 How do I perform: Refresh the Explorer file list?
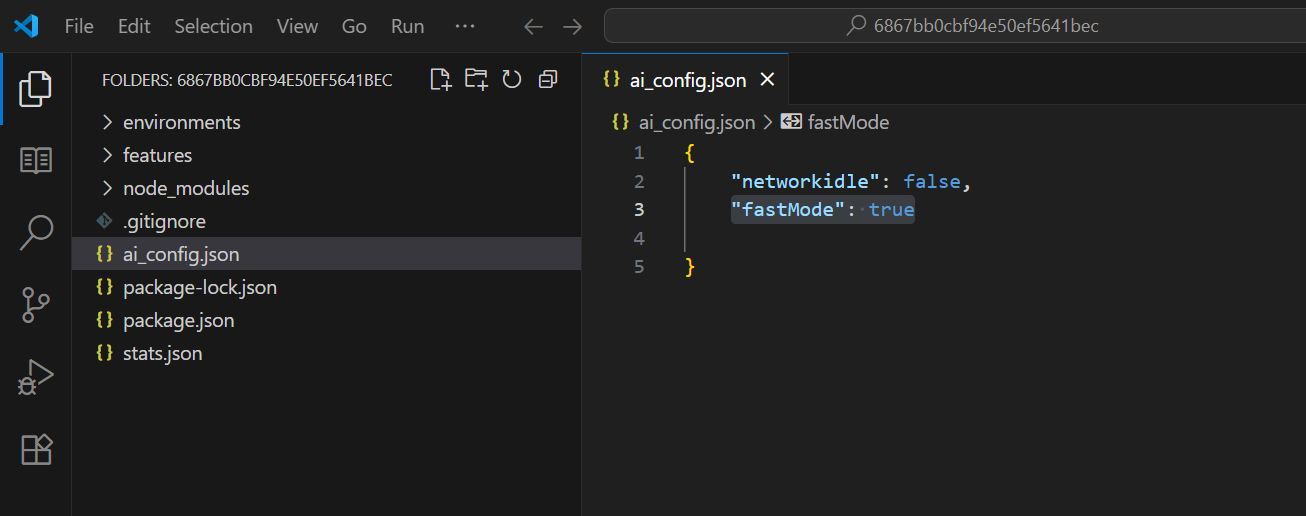coord(512,80)
